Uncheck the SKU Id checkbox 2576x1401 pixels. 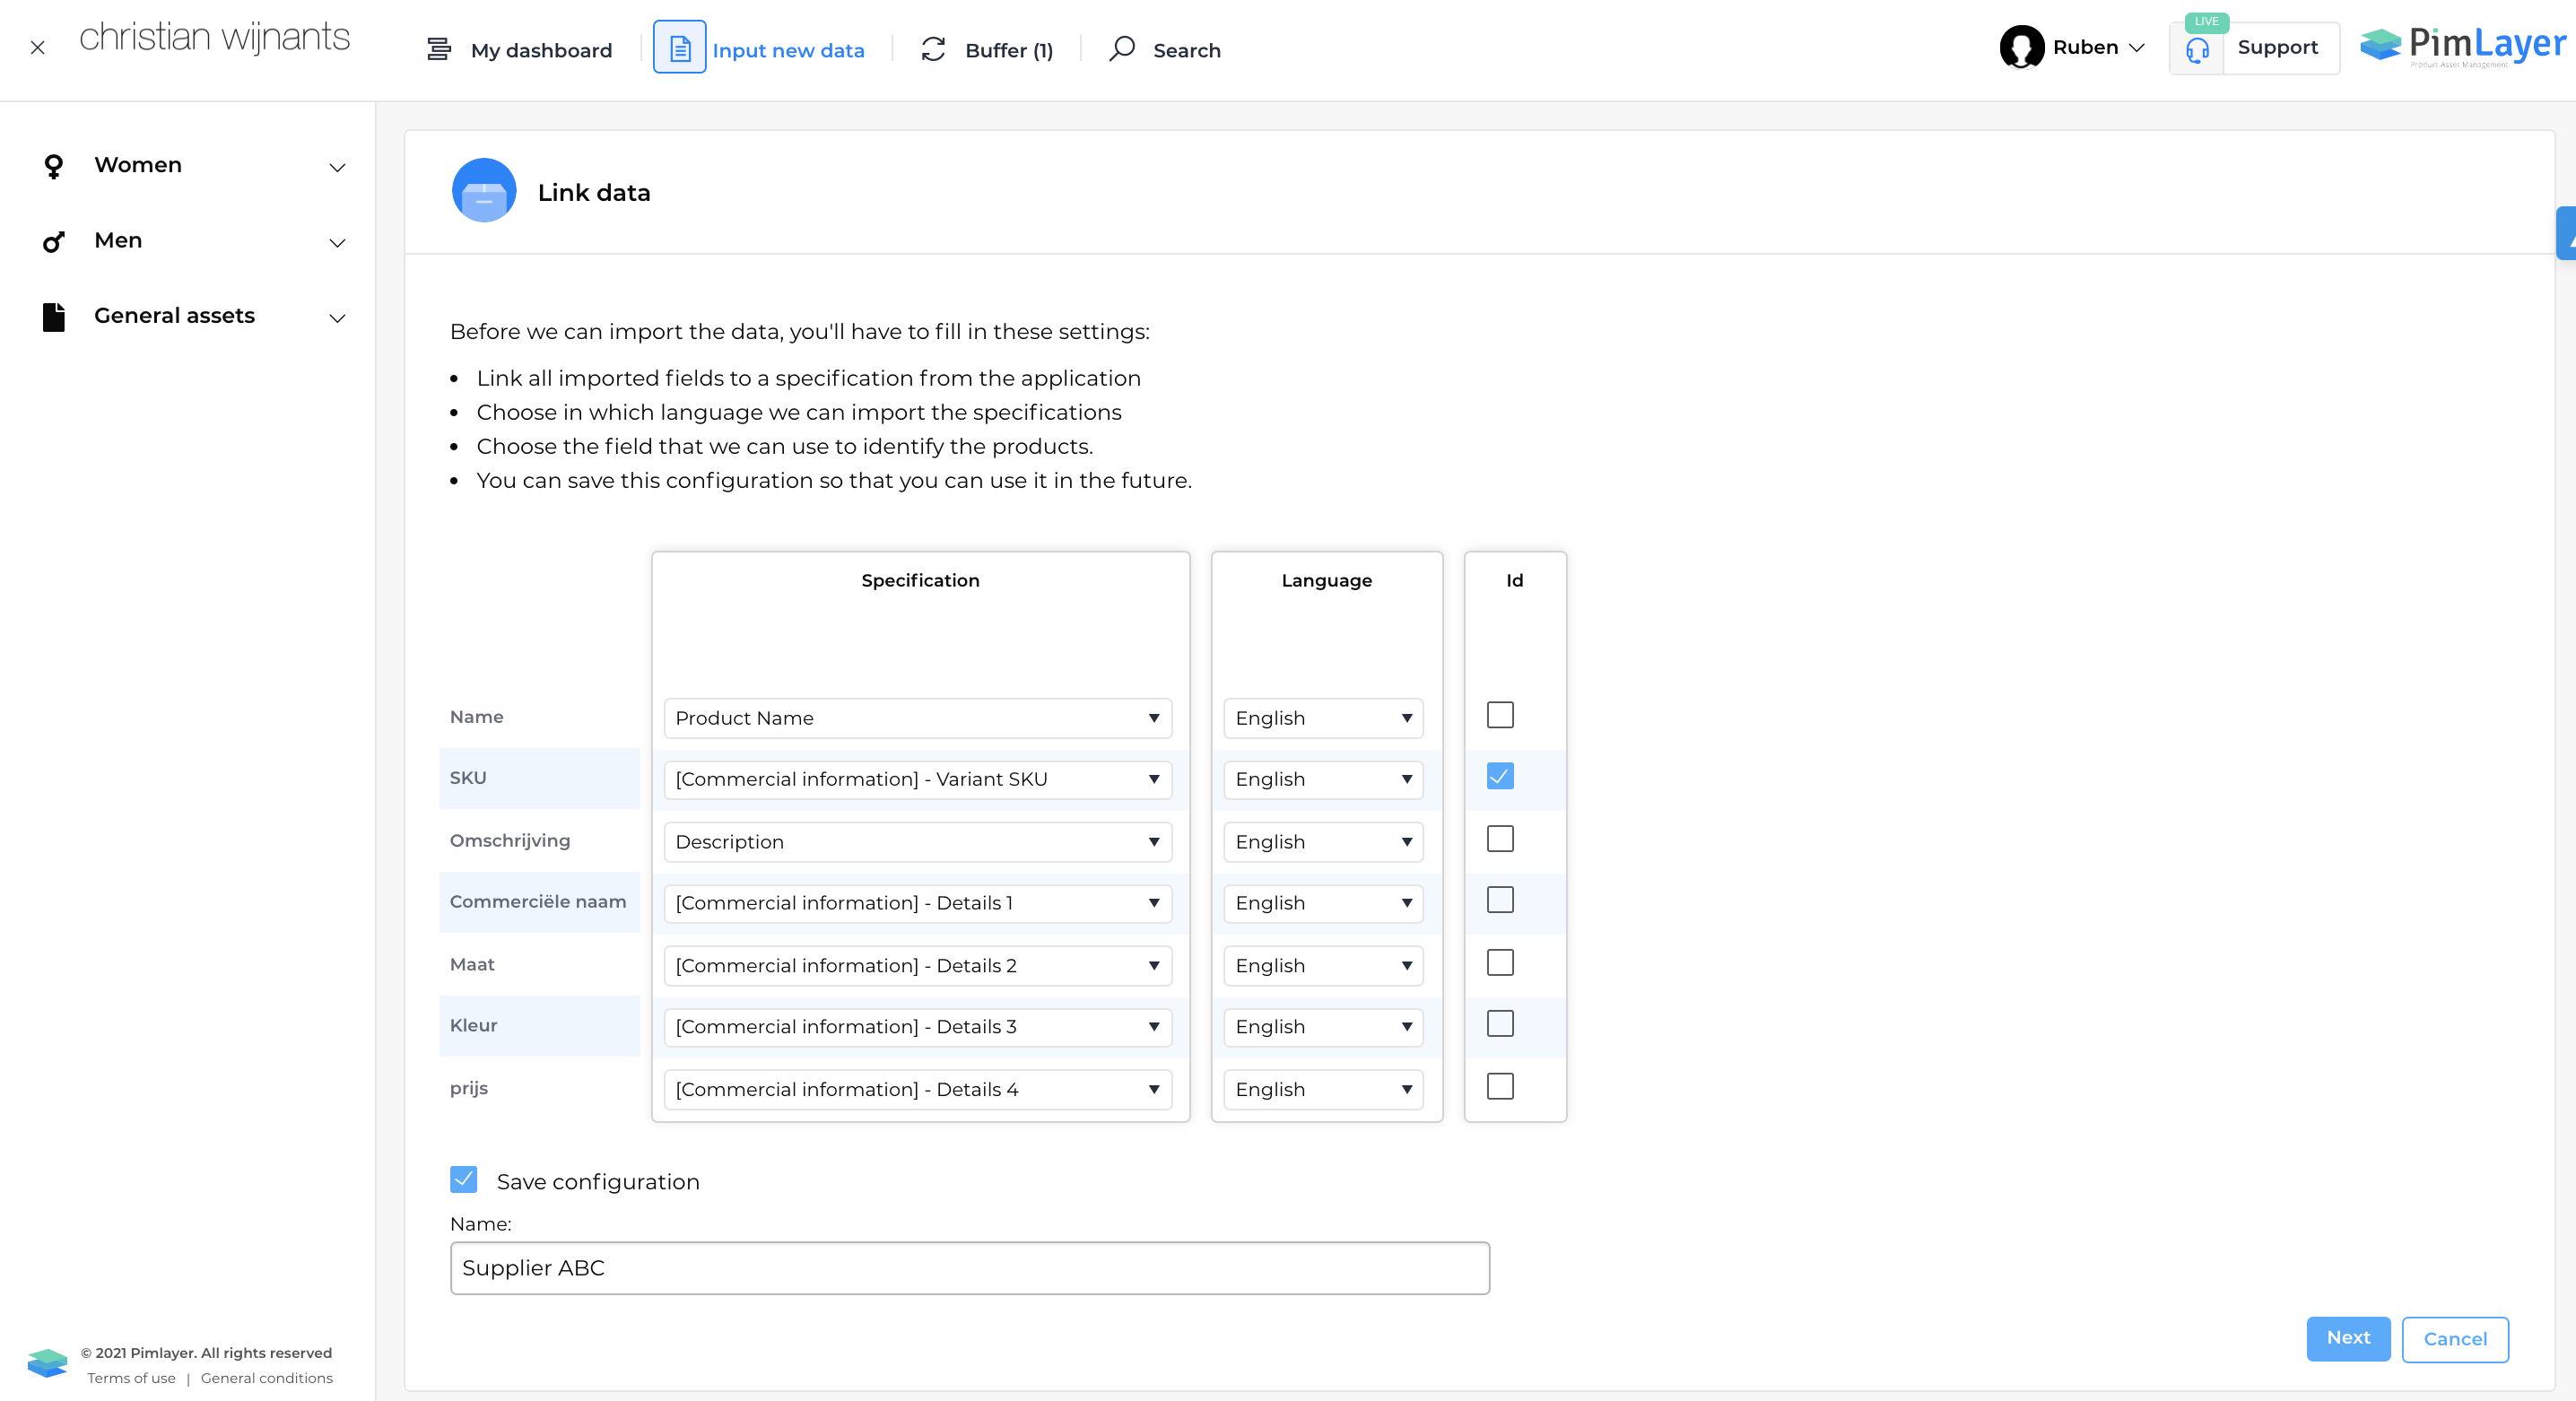point(1499,777)
